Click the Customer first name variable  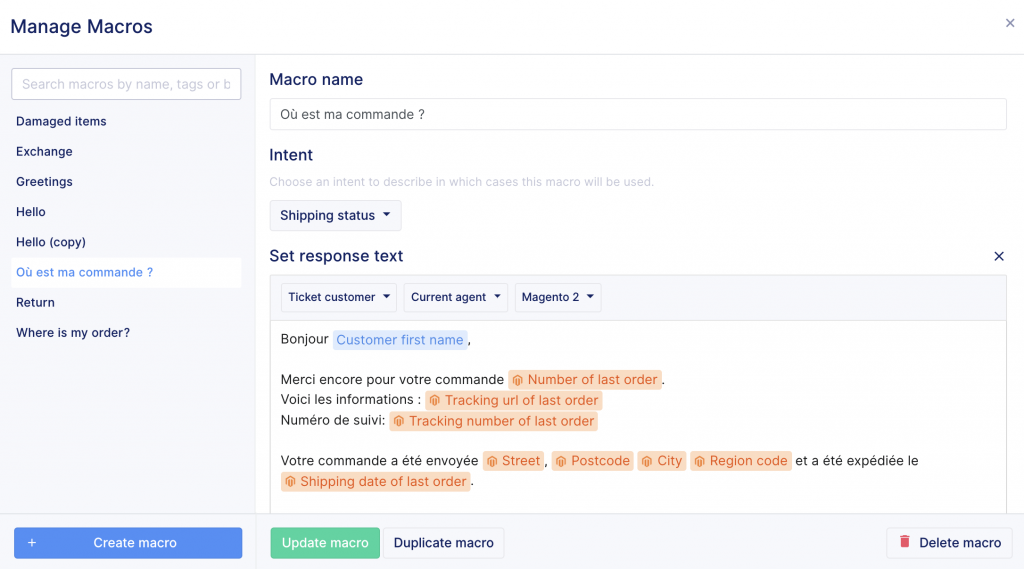point(400,340)
